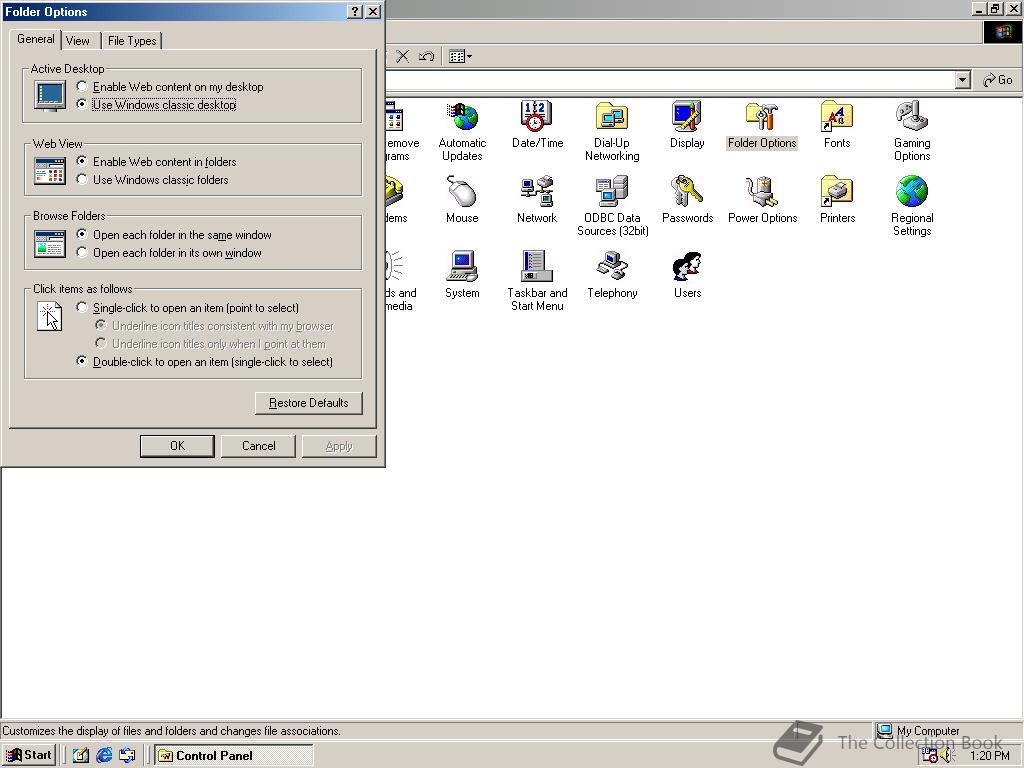The height and width of the screenshot is (768, 1024).
Task: Open the Fonts folder icon
Action: [x=837, y=124]
